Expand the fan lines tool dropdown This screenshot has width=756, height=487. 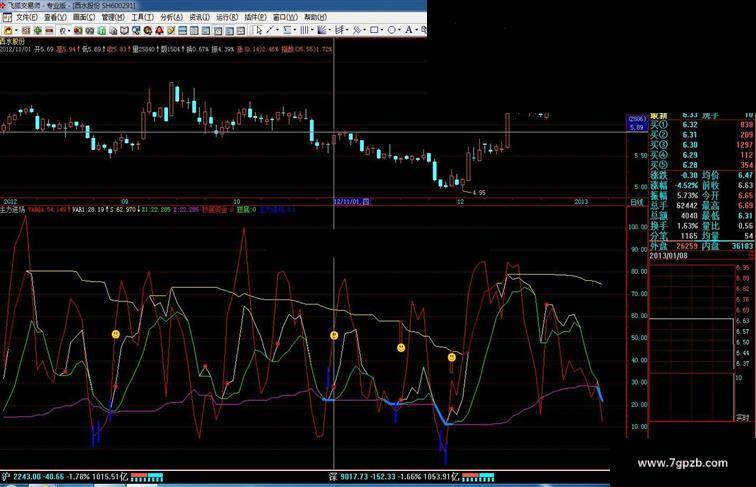330,30
